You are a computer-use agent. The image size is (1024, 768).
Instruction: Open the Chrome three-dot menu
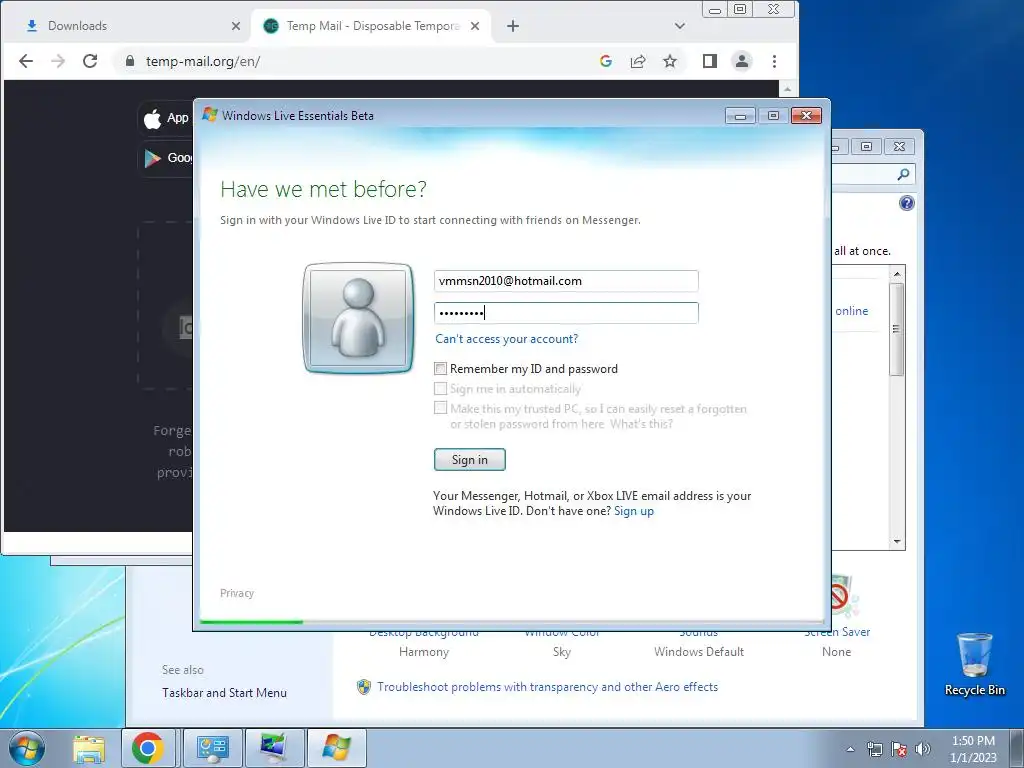click(775, 61)
